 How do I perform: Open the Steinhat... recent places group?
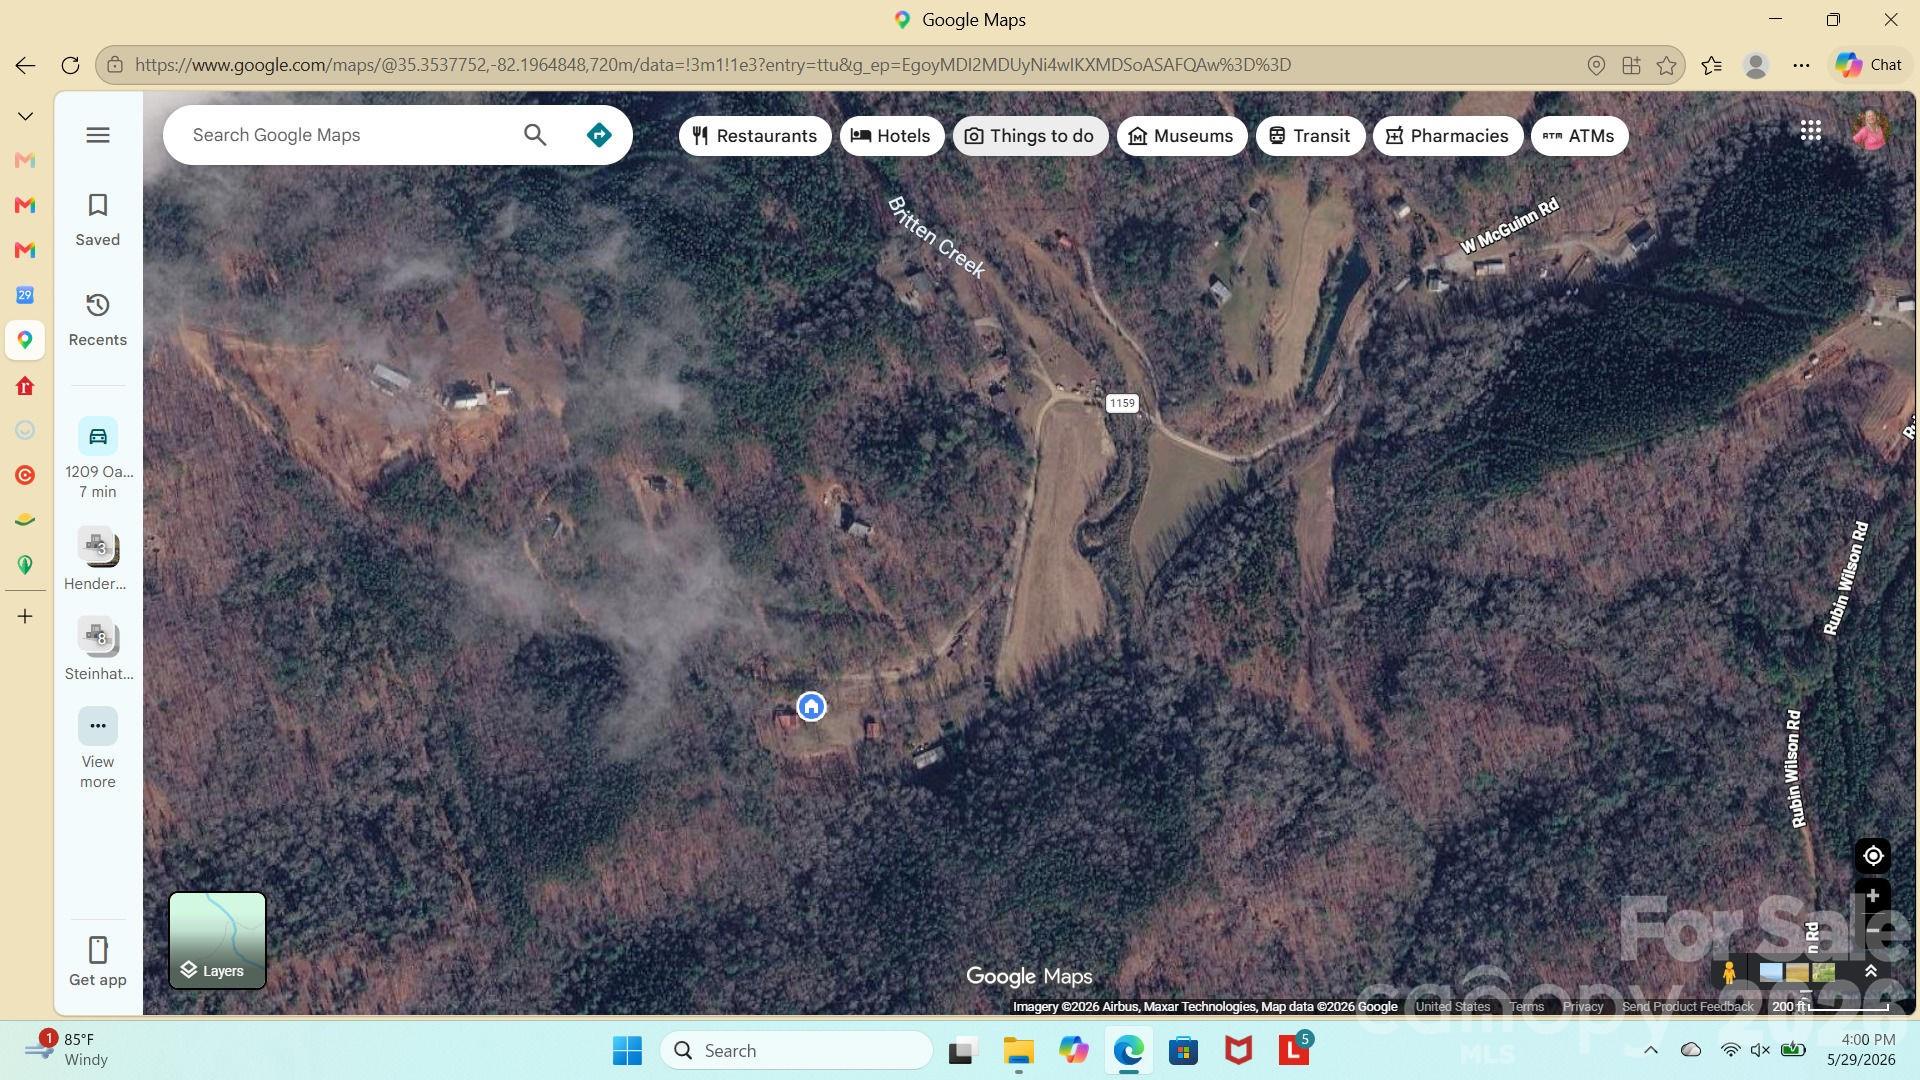[98, 649]
